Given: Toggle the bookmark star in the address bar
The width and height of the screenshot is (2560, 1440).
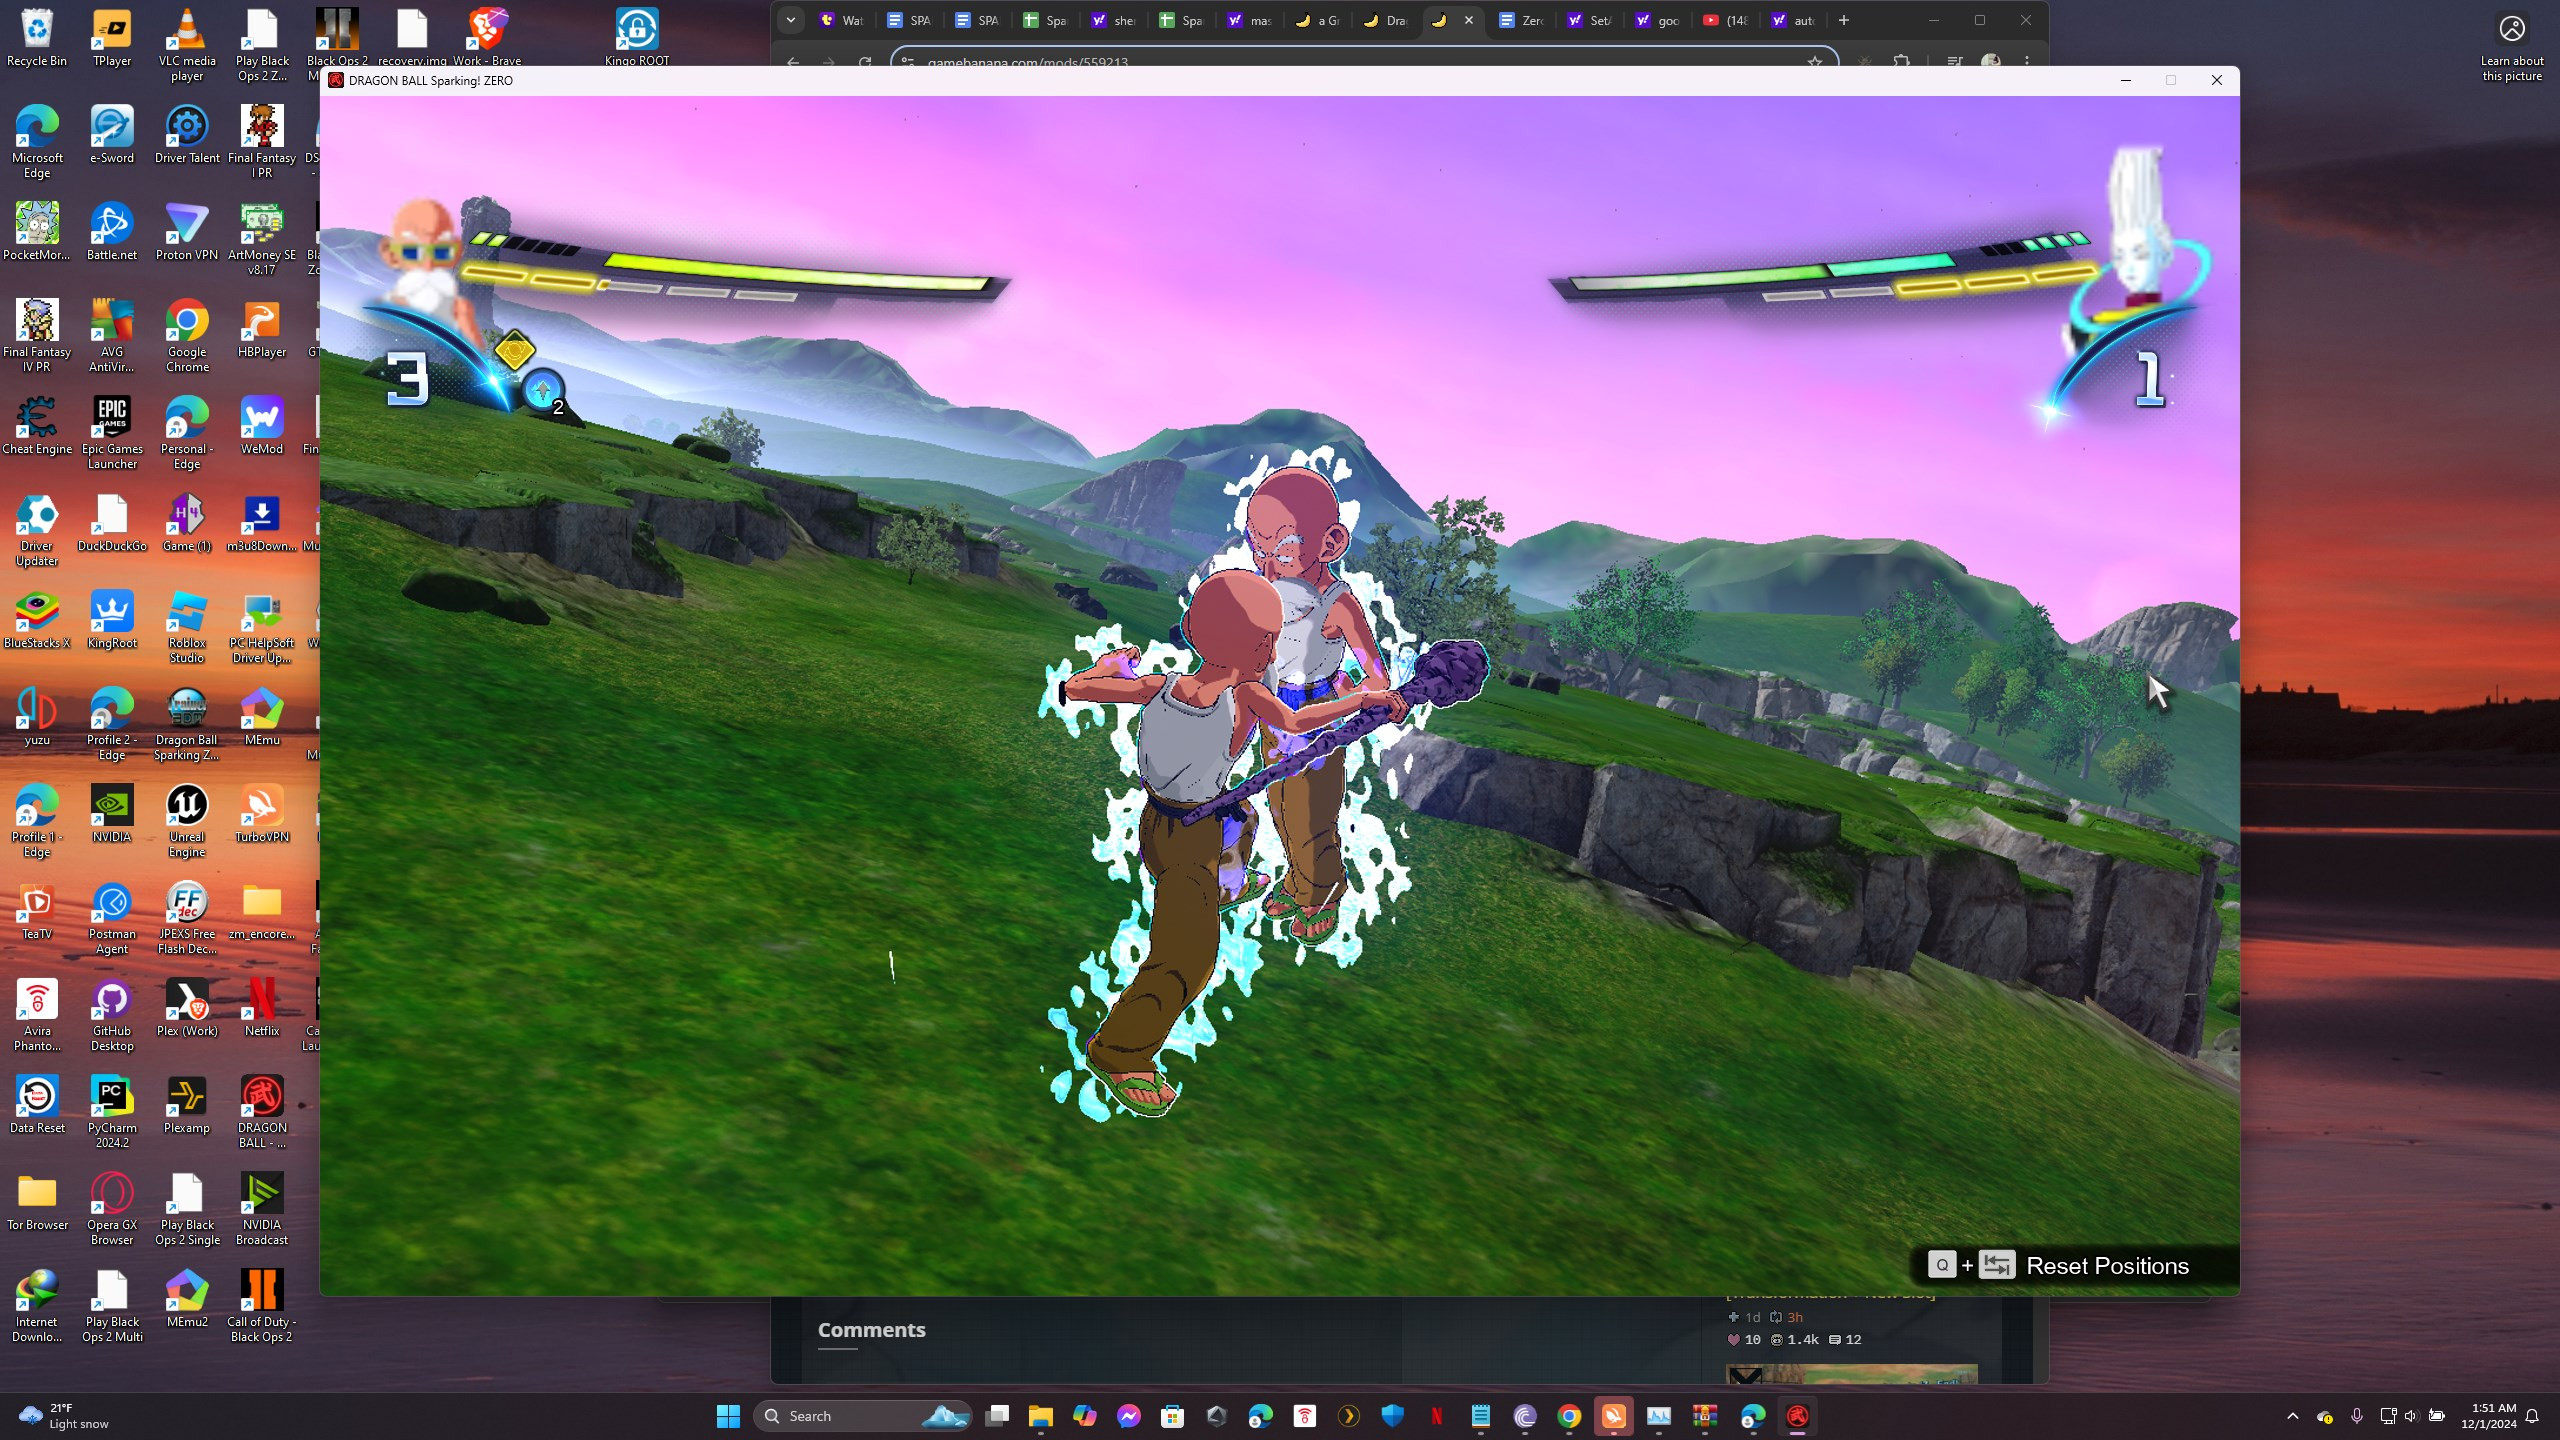Looking at the screenshot, I should pos(1816,62).
